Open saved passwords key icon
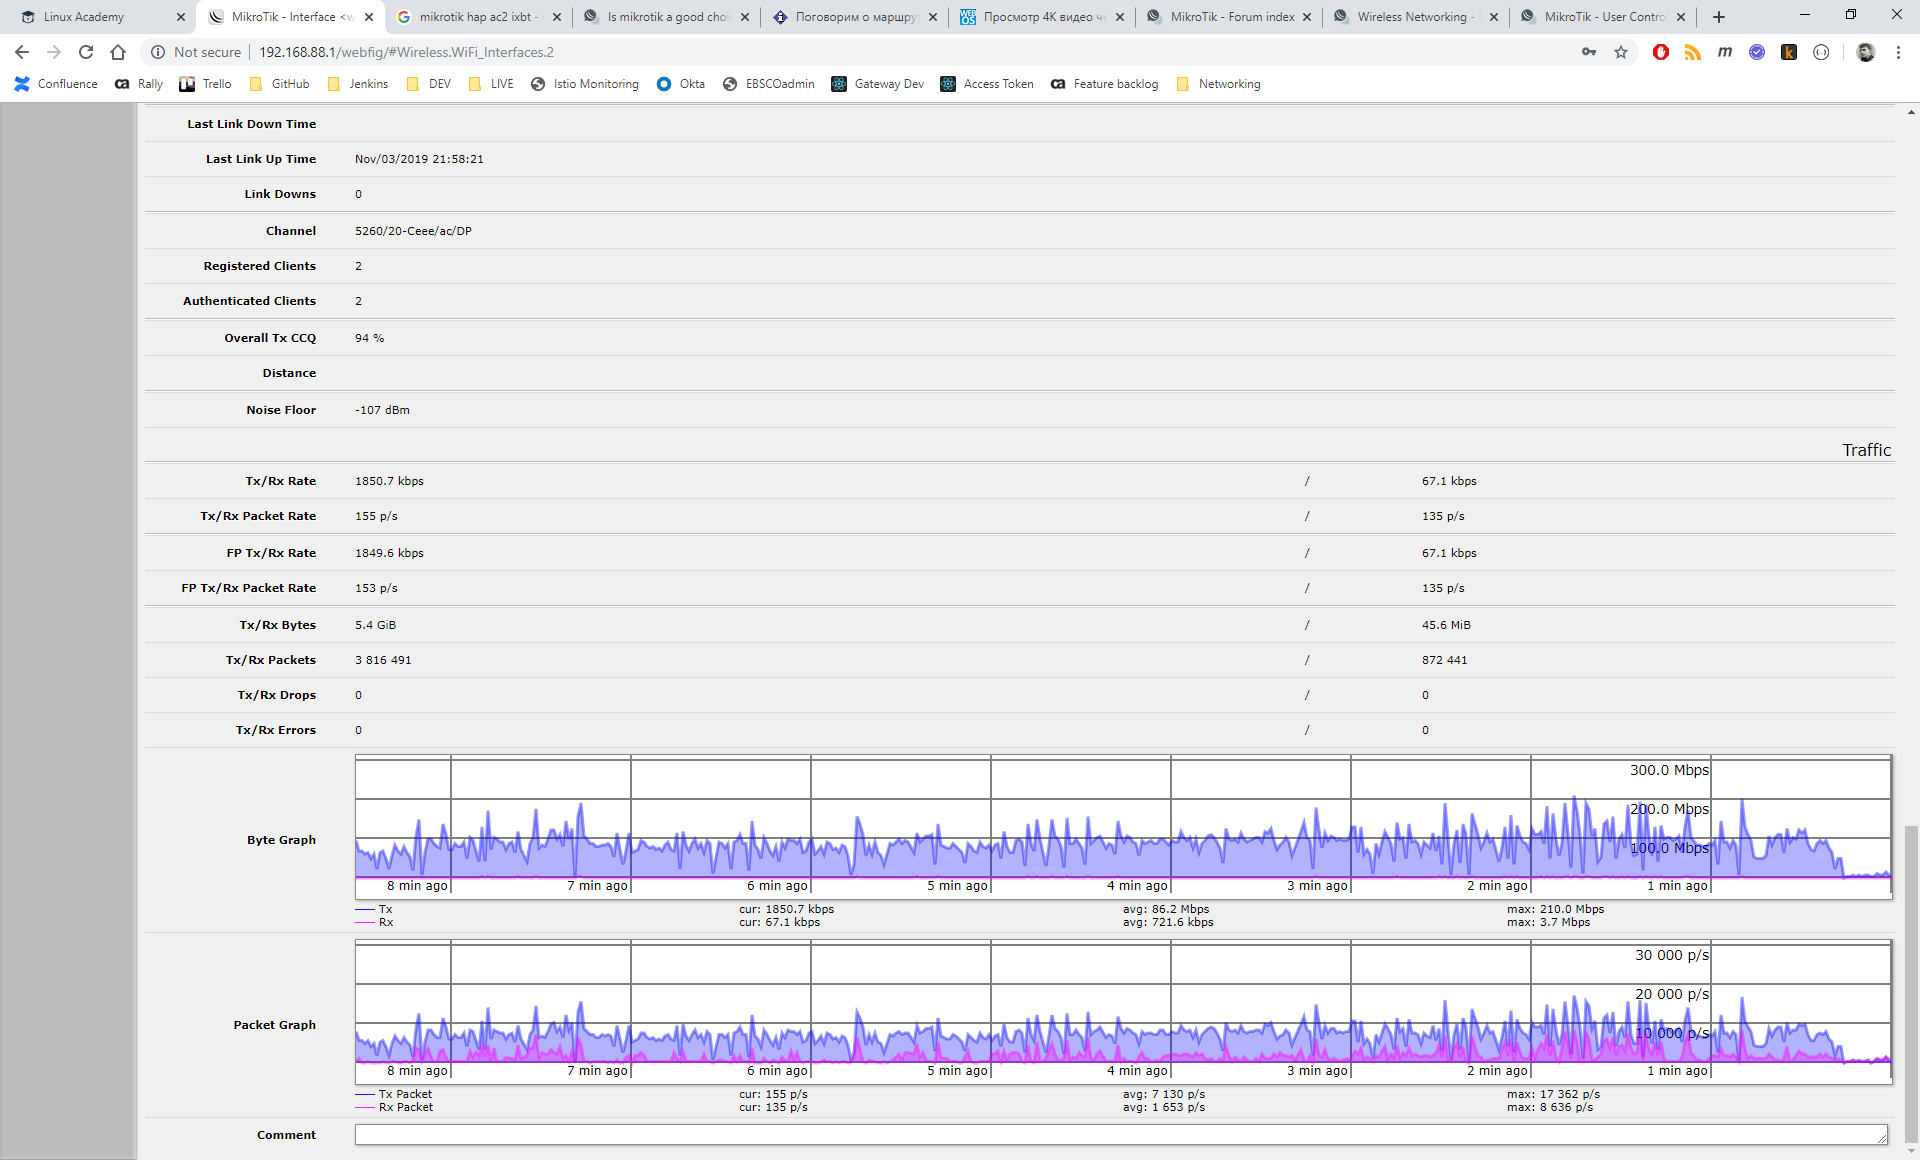The image size is (1920, 1160). pos(1589,52)
